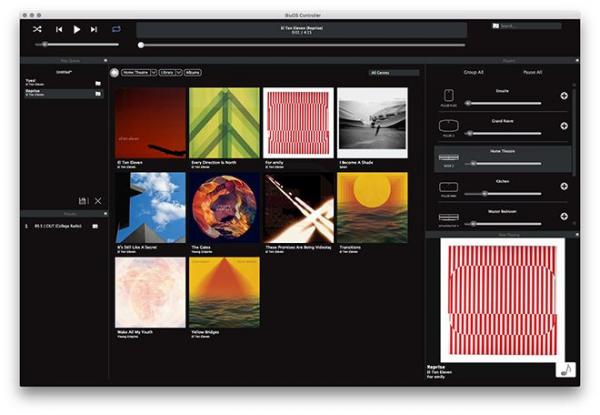Toggle the blue repeat mode icon
Image resolution: width=600 pixels, height=415 pixels.
point(116,29)
